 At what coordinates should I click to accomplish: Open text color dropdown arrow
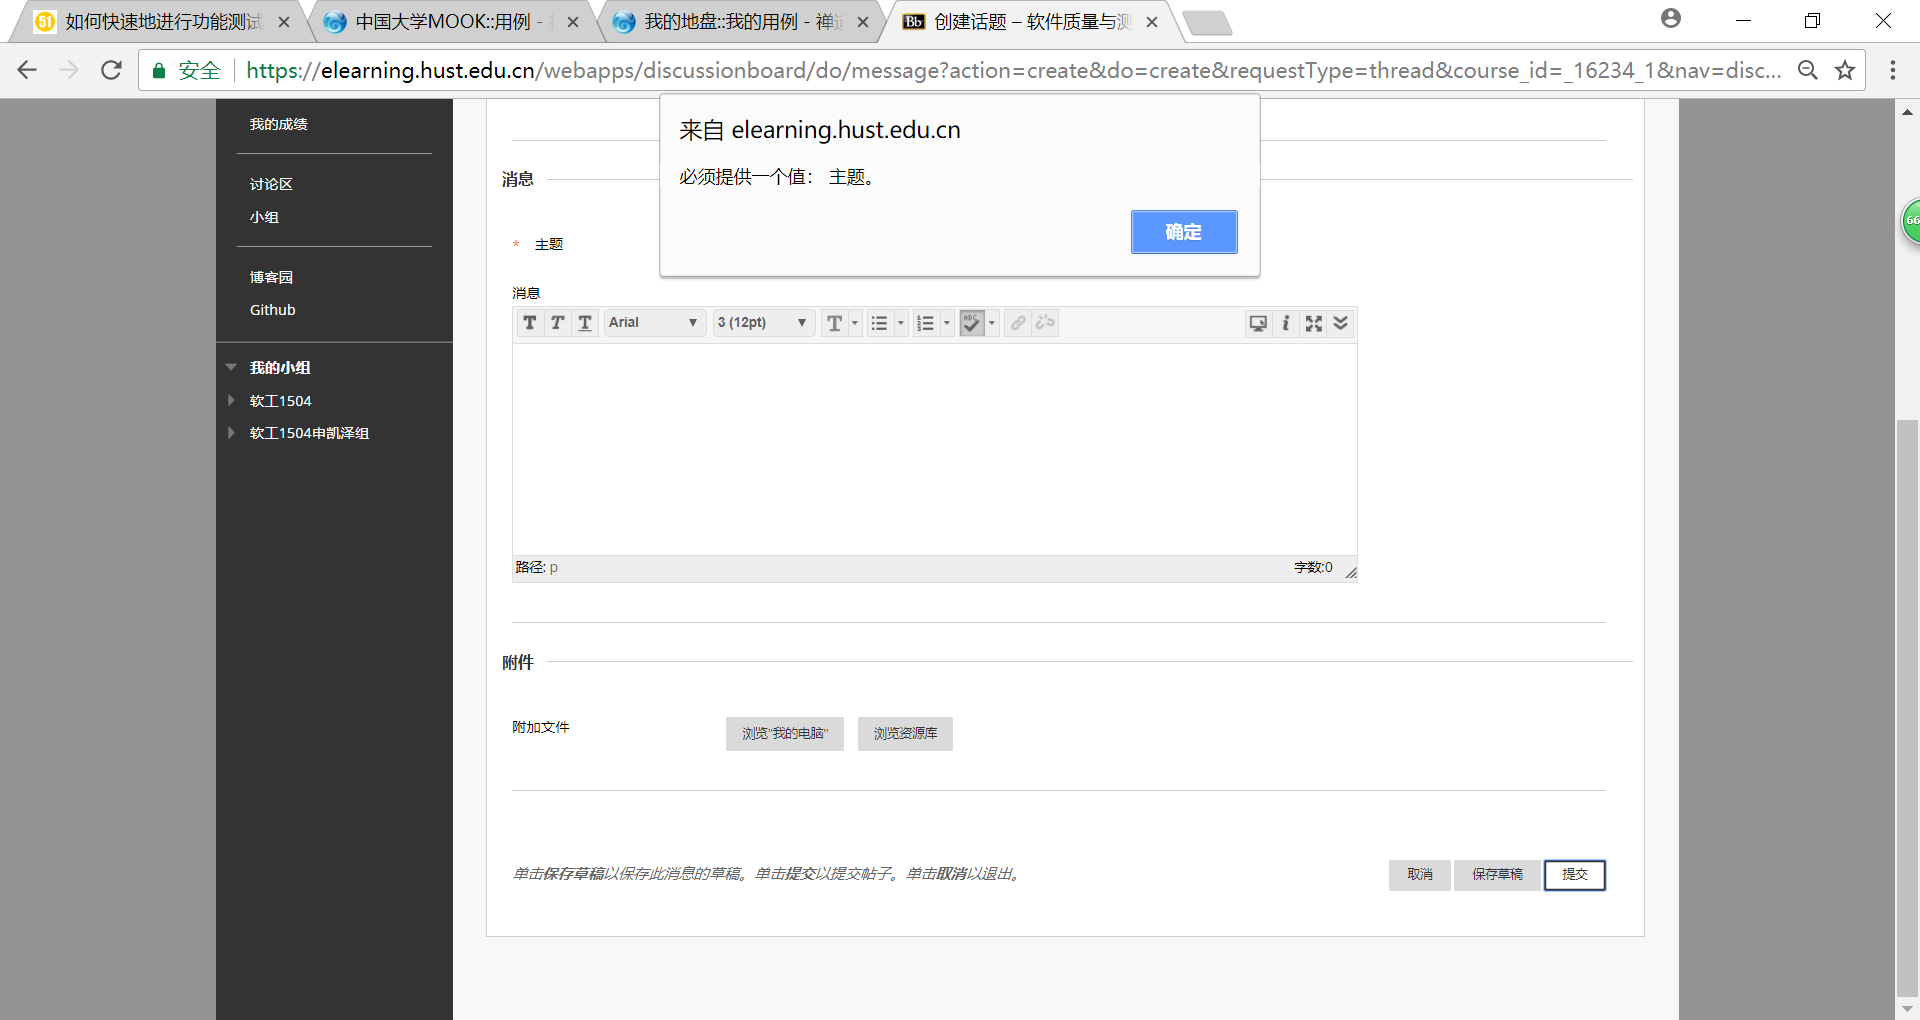point(855,323)
